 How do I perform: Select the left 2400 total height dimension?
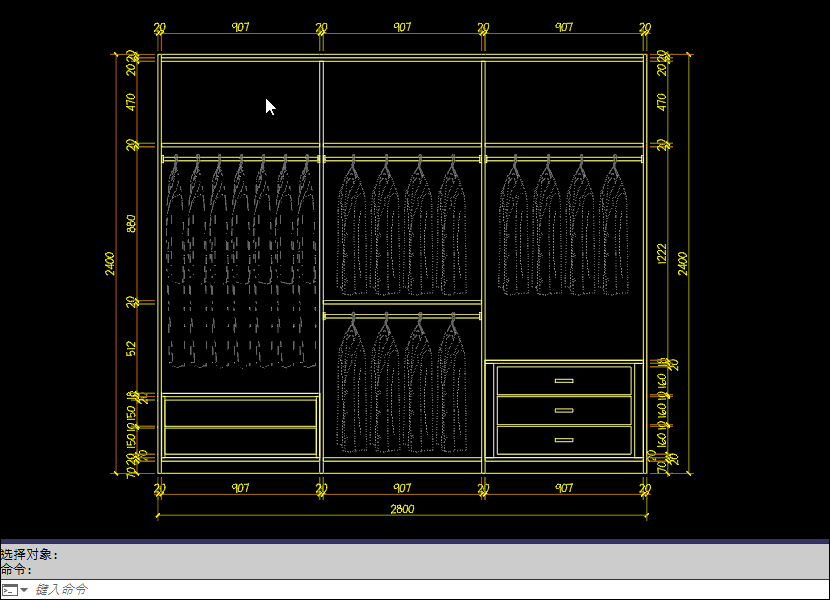(x=110, y=263)
